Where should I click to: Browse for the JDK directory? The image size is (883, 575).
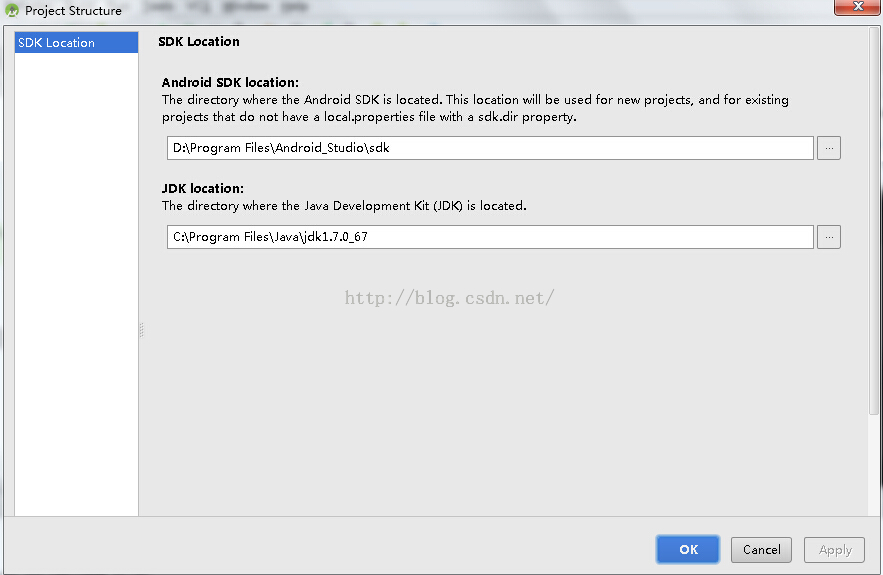(828, 237)
